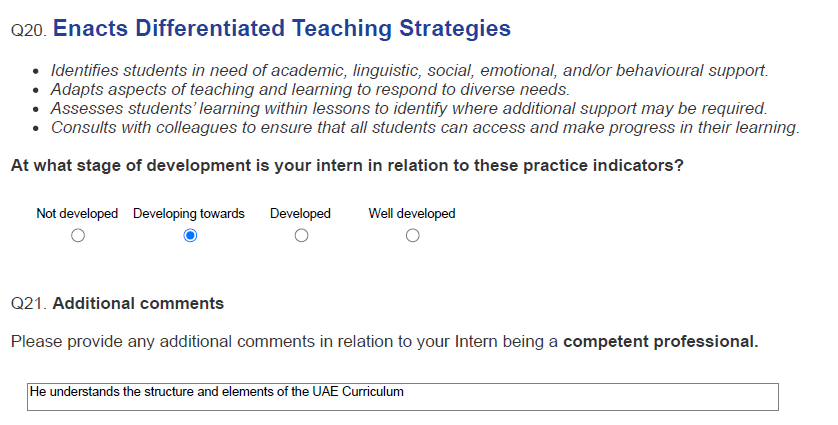Click the 'Well developed' column label
Screen dimensions: 838x425
tap(412, 213)
